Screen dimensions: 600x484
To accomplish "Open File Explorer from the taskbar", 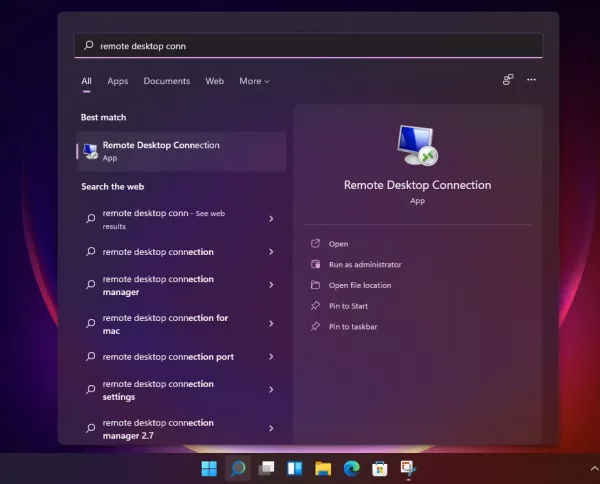I will [x=323, y=468].
